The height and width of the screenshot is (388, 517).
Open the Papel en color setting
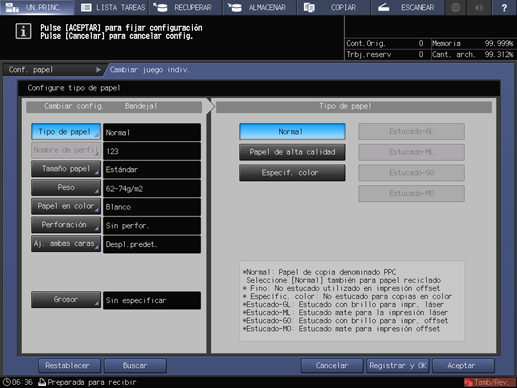(x=66, y=206)
